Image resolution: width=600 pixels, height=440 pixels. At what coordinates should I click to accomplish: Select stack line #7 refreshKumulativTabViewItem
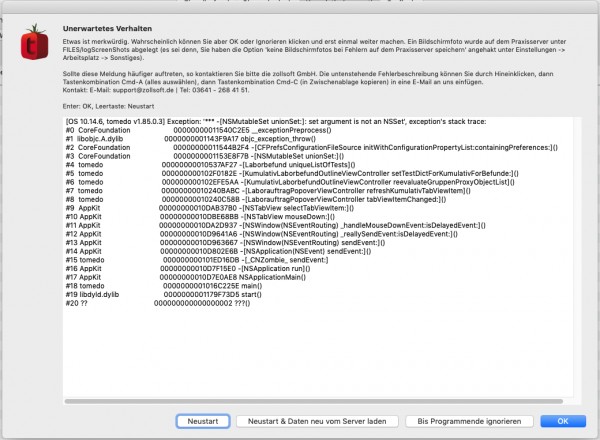268,191
